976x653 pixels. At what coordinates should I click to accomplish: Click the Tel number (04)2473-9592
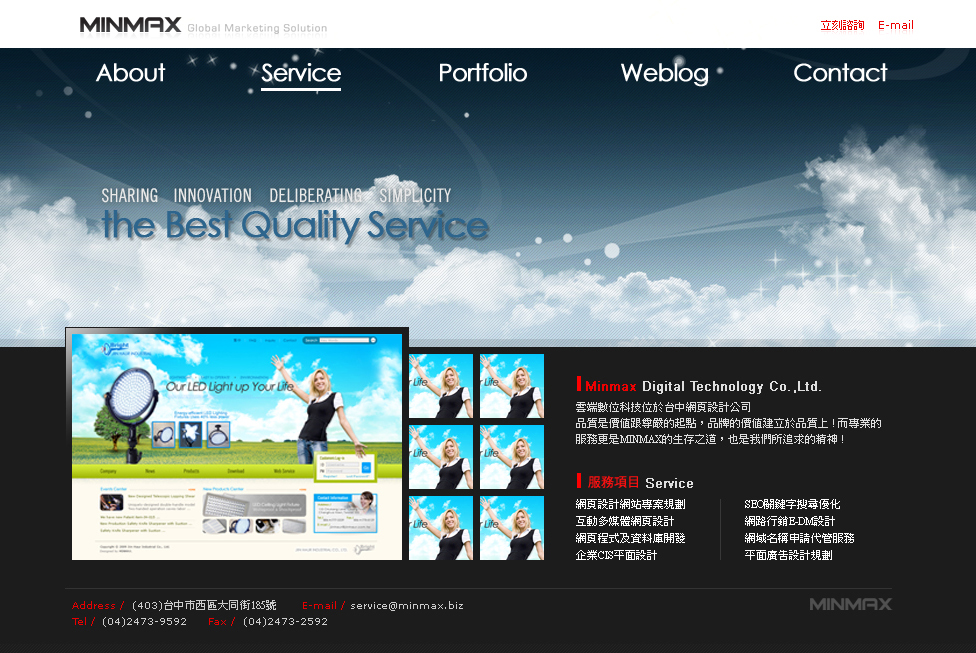pyautogui.click(x=144, y=621)
